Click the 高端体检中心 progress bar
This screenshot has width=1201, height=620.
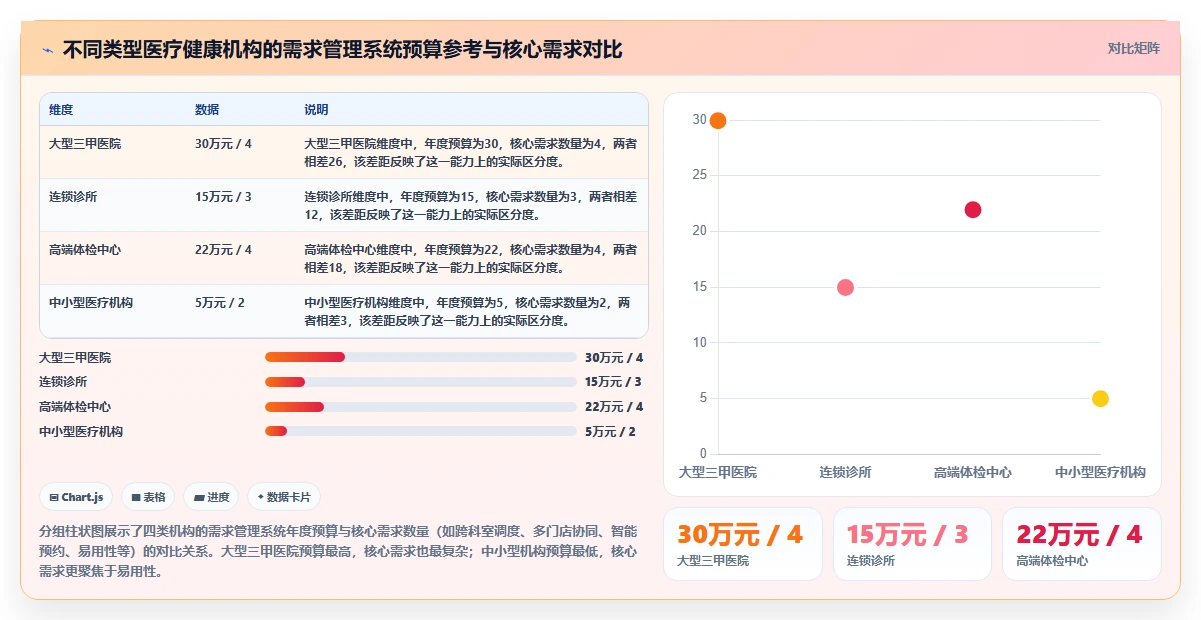(421, 407)
